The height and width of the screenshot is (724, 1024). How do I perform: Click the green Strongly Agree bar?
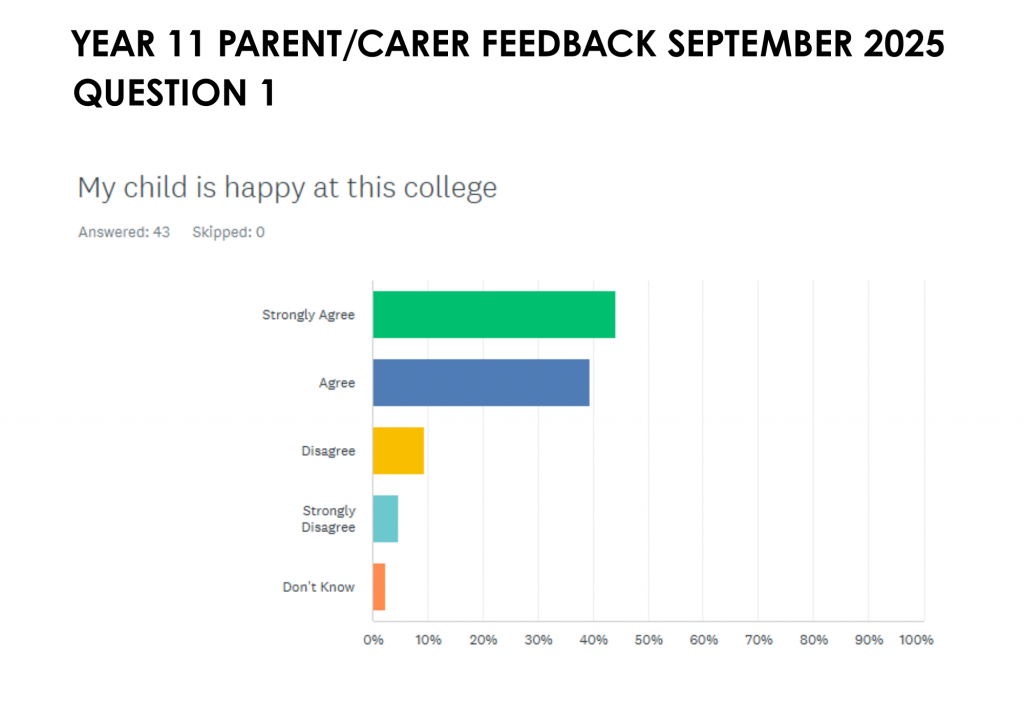click(x=493, y=315)
